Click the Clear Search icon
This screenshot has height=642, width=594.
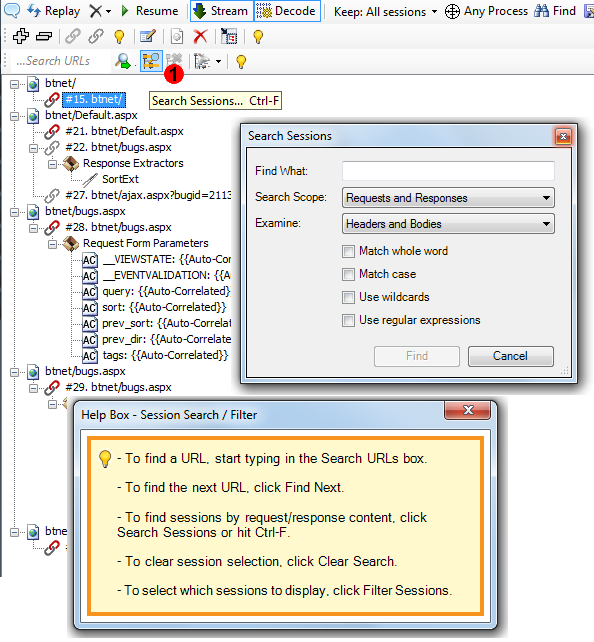pos(174,61)
